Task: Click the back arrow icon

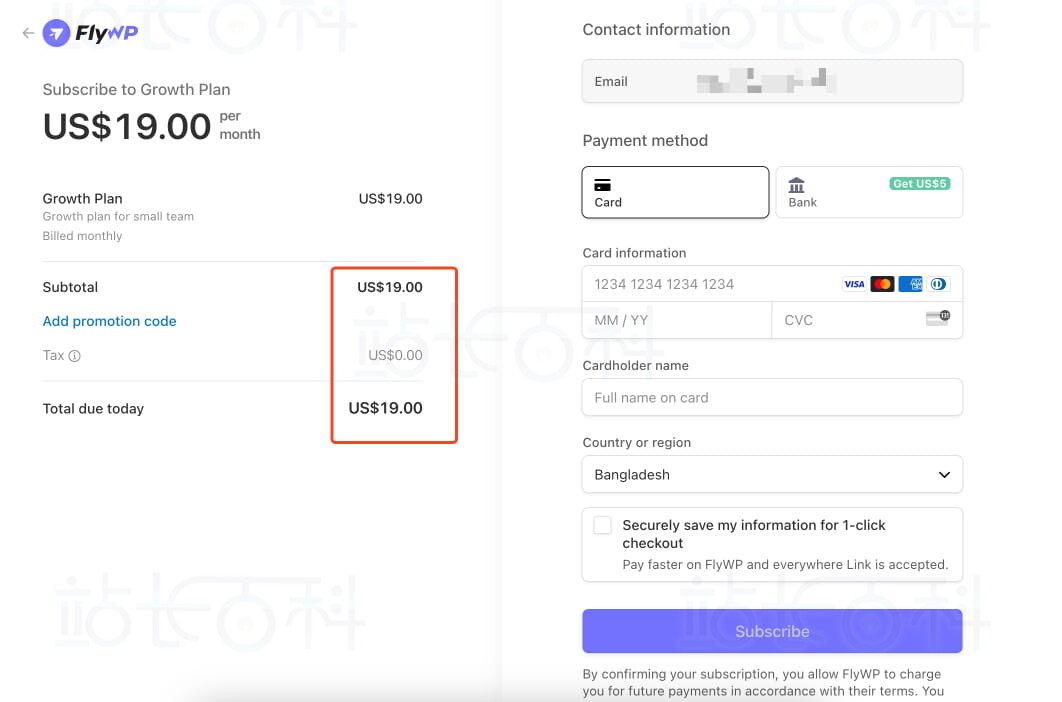Action: point(28,33)
